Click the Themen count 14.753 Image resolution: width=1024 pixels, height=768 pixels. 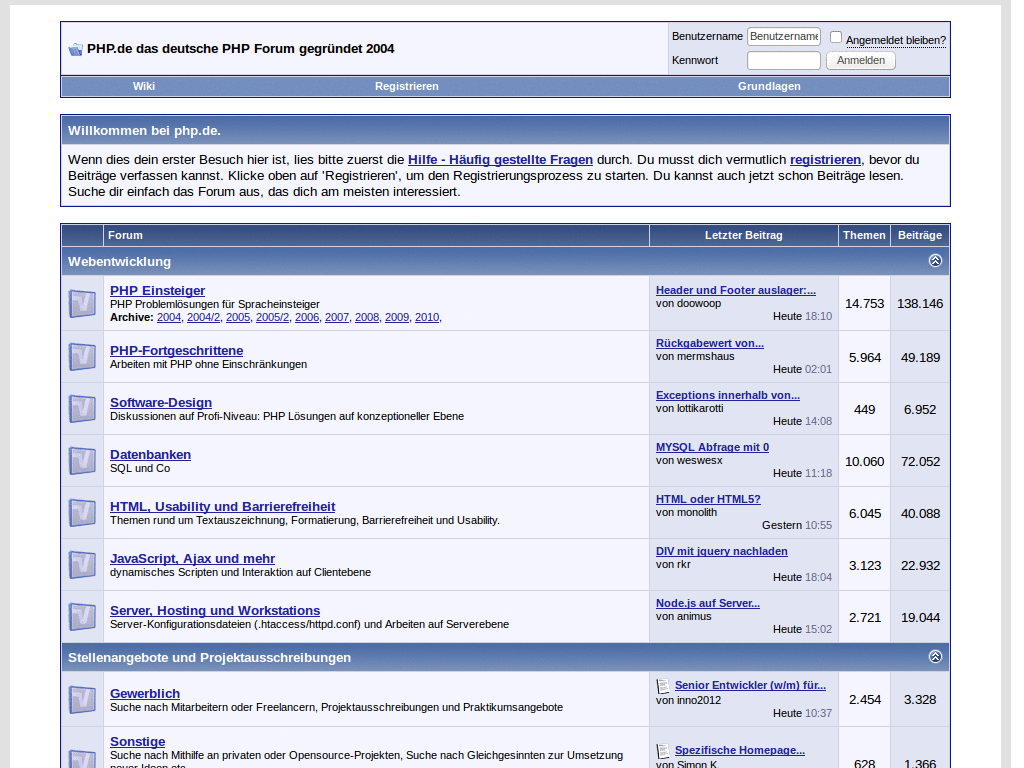864,304
